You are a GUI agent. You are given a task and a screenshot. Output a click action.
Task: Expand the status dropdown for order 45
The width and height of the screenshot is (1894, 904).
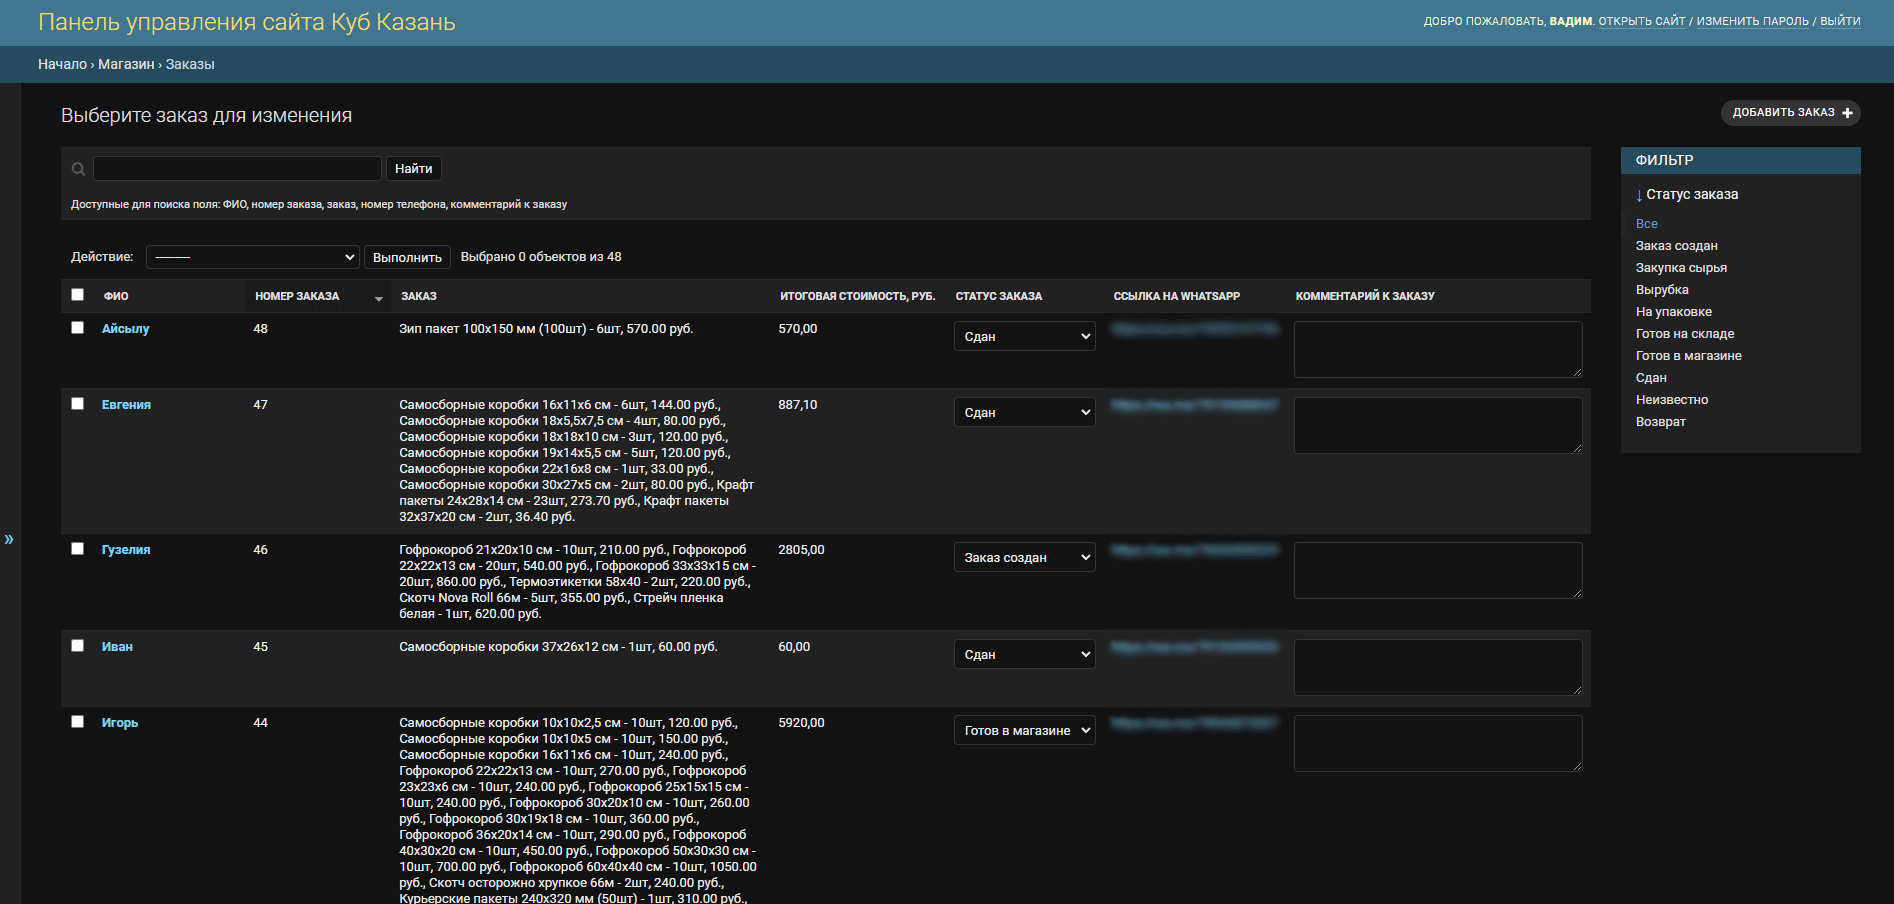click(x=1024, y=654)
